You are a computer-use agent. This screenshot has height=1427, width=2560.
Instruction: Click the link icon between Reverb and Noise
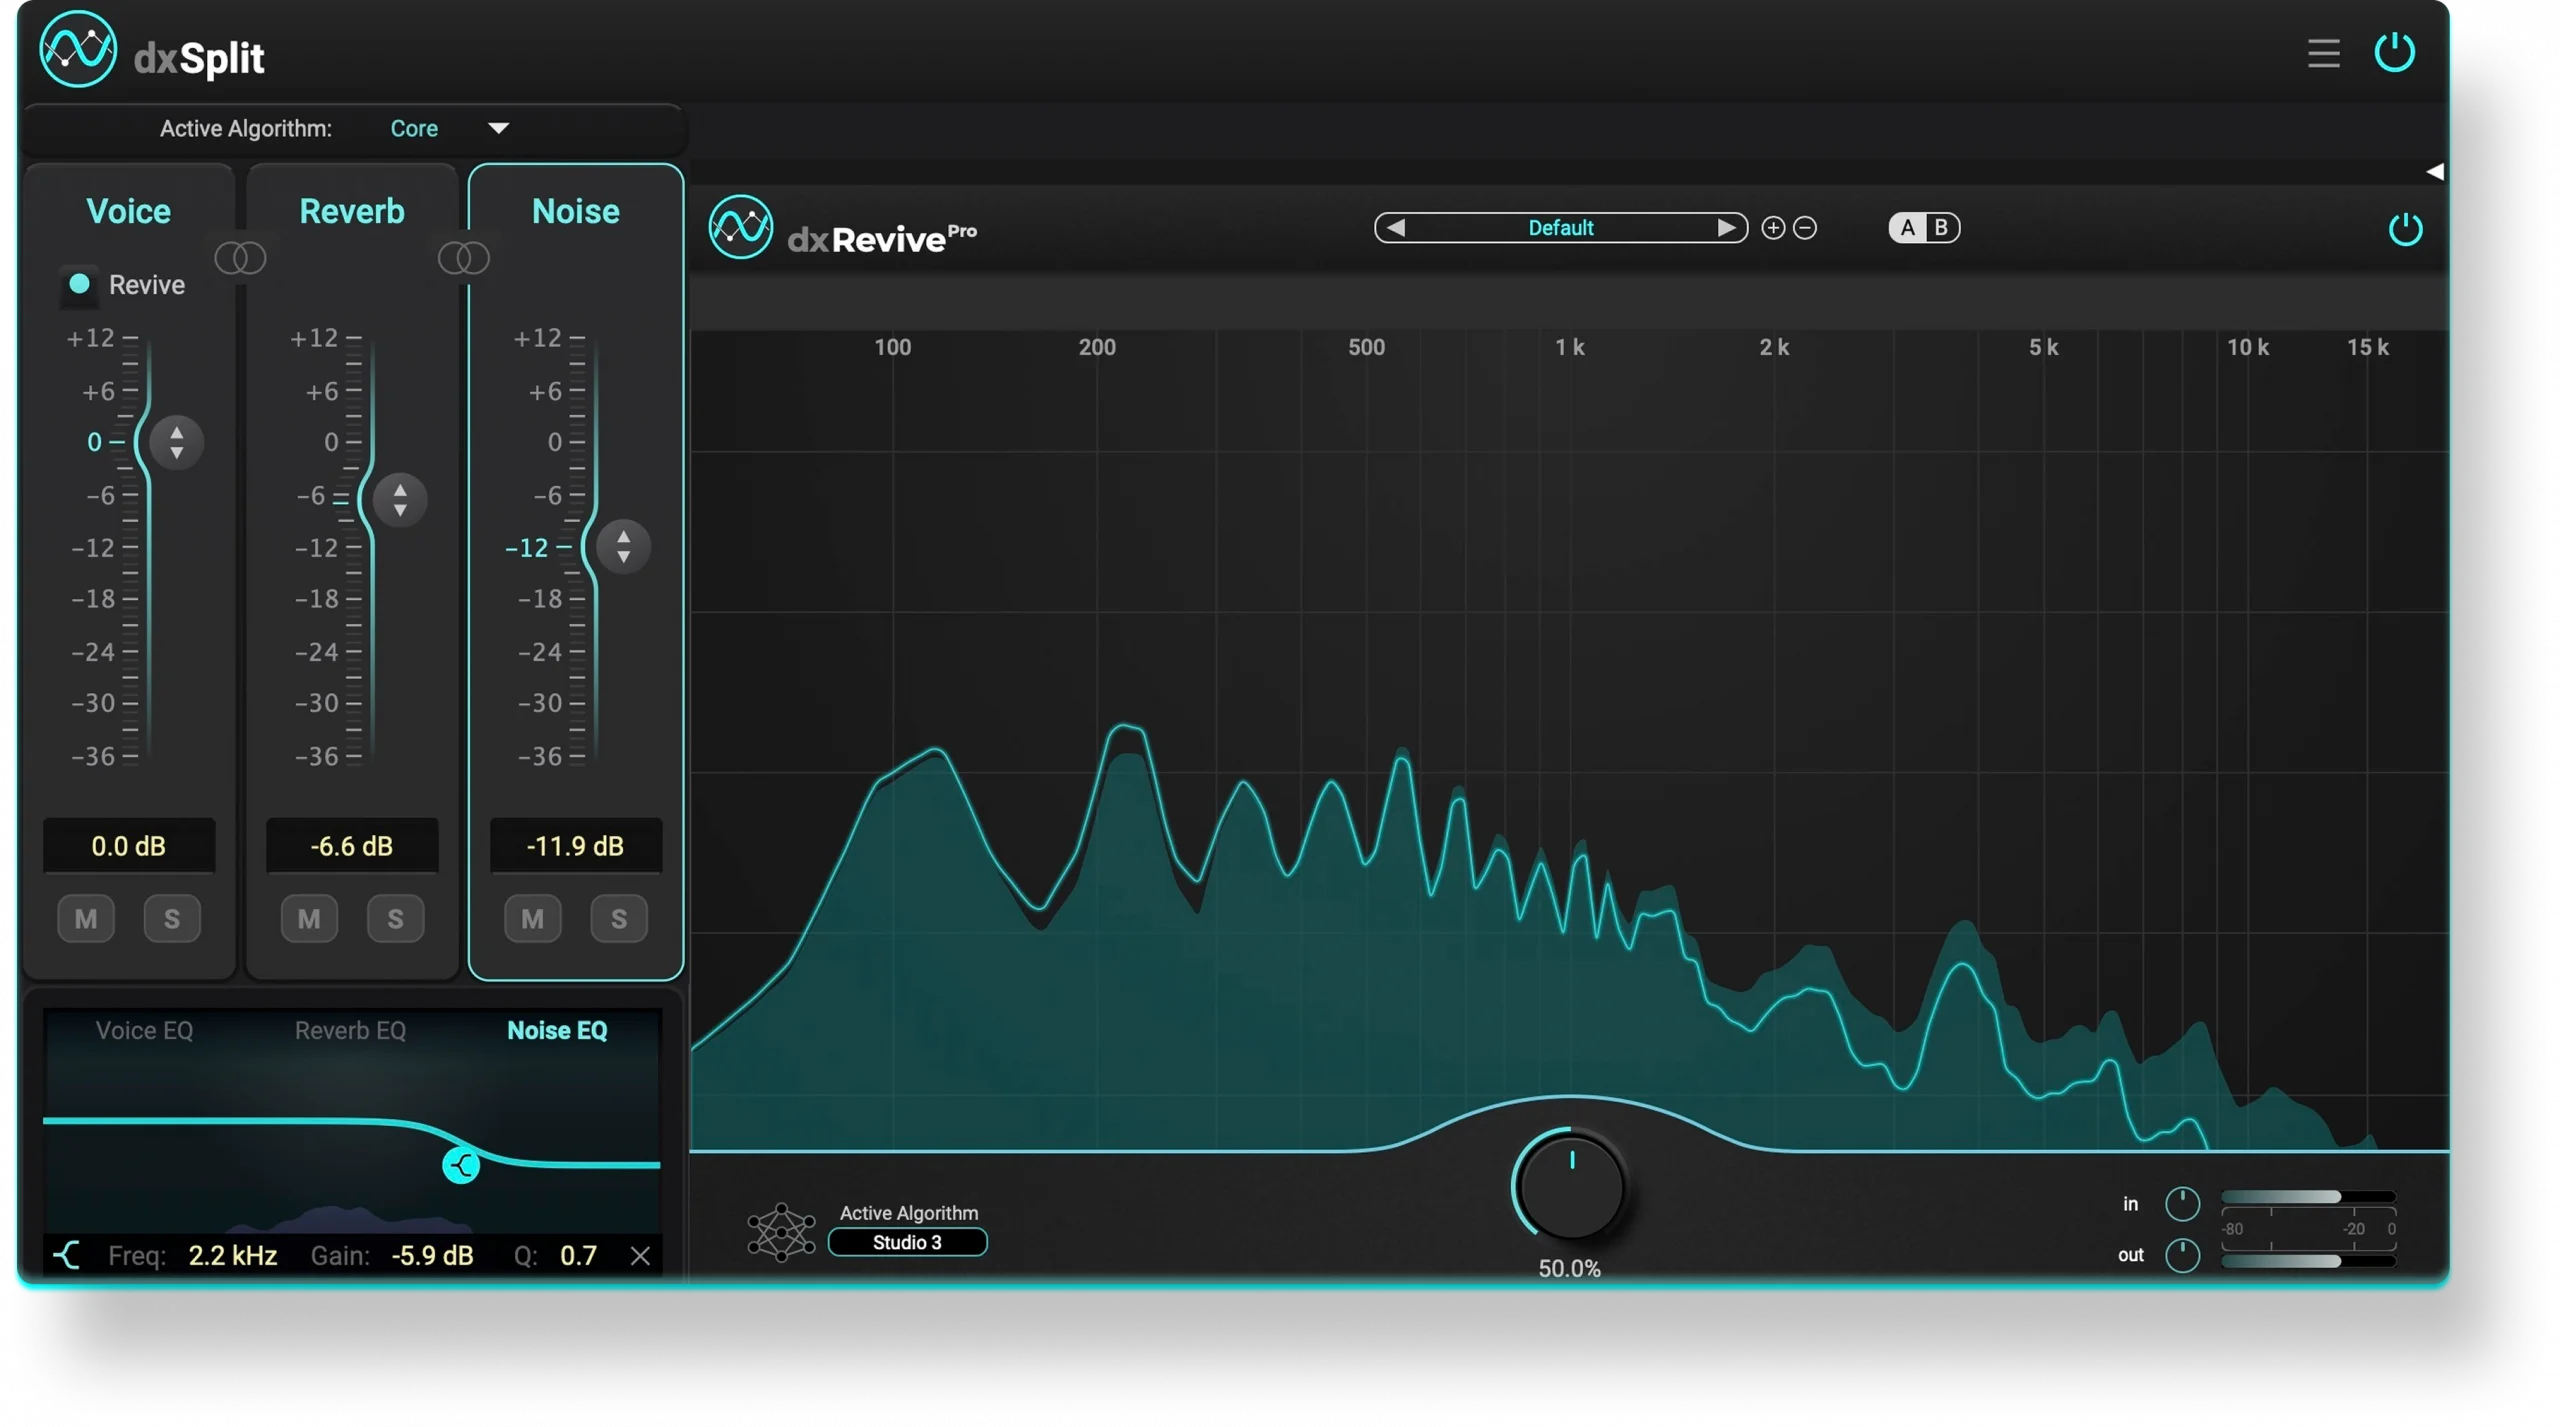point(464,259)
